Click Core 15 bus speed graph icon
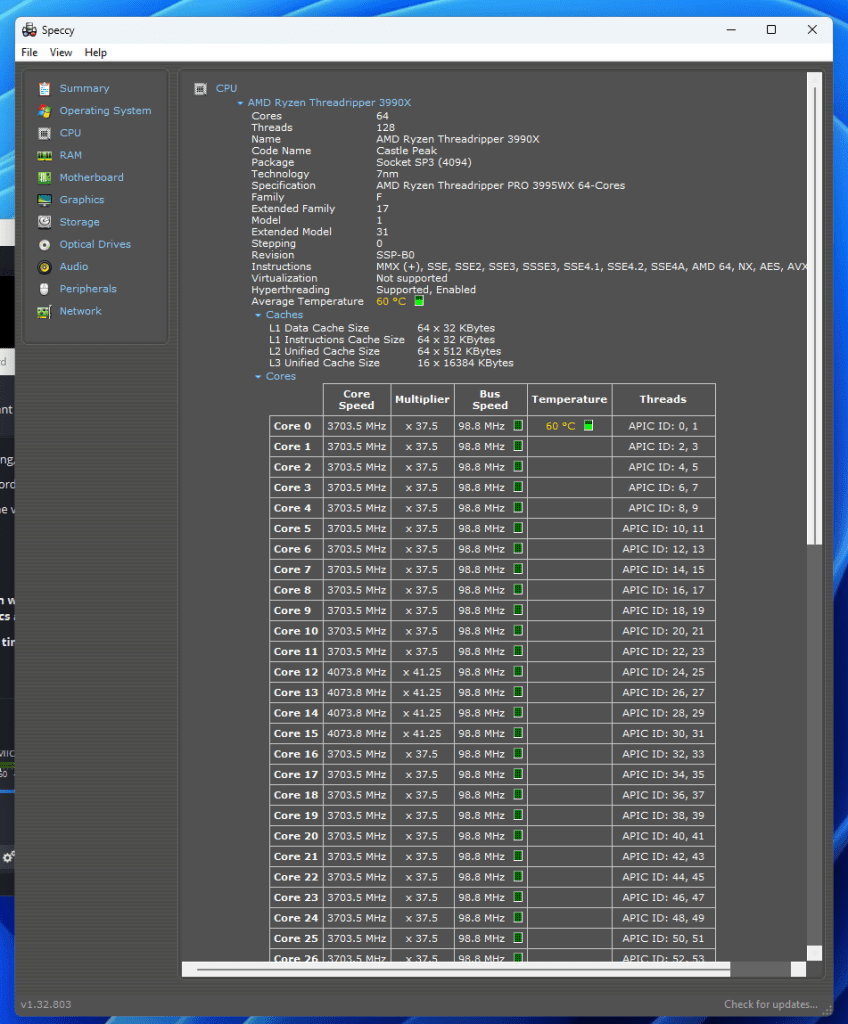This screenshot has height=1024, width=848. coord(518,733)
